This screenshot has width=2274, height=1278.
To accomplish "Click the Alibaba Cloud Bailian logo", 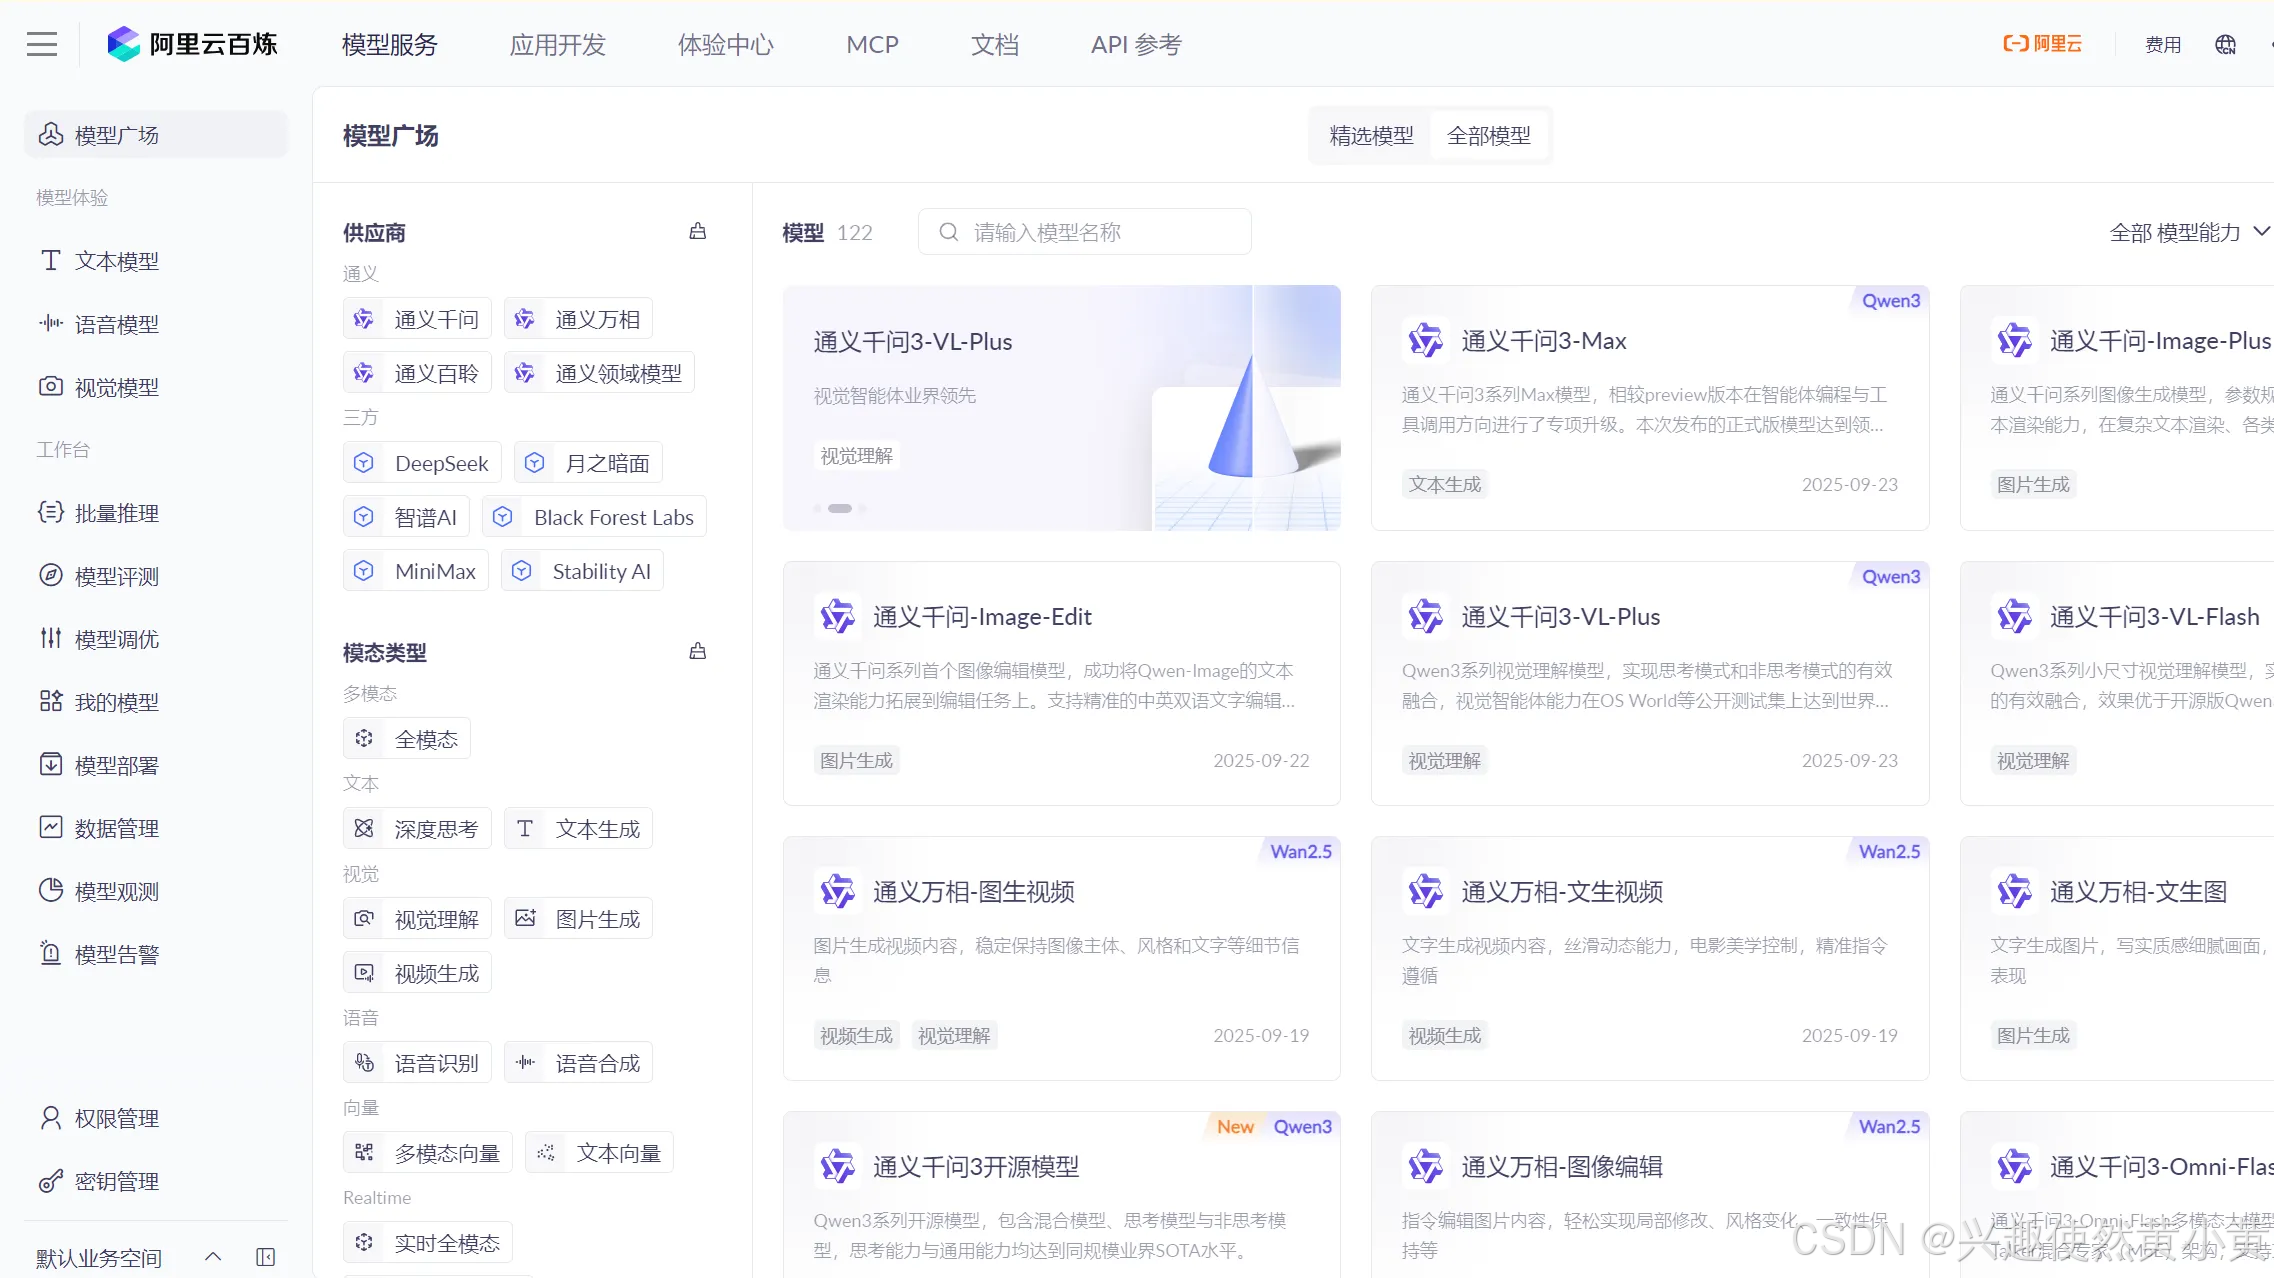I will [x=192, y=44].
